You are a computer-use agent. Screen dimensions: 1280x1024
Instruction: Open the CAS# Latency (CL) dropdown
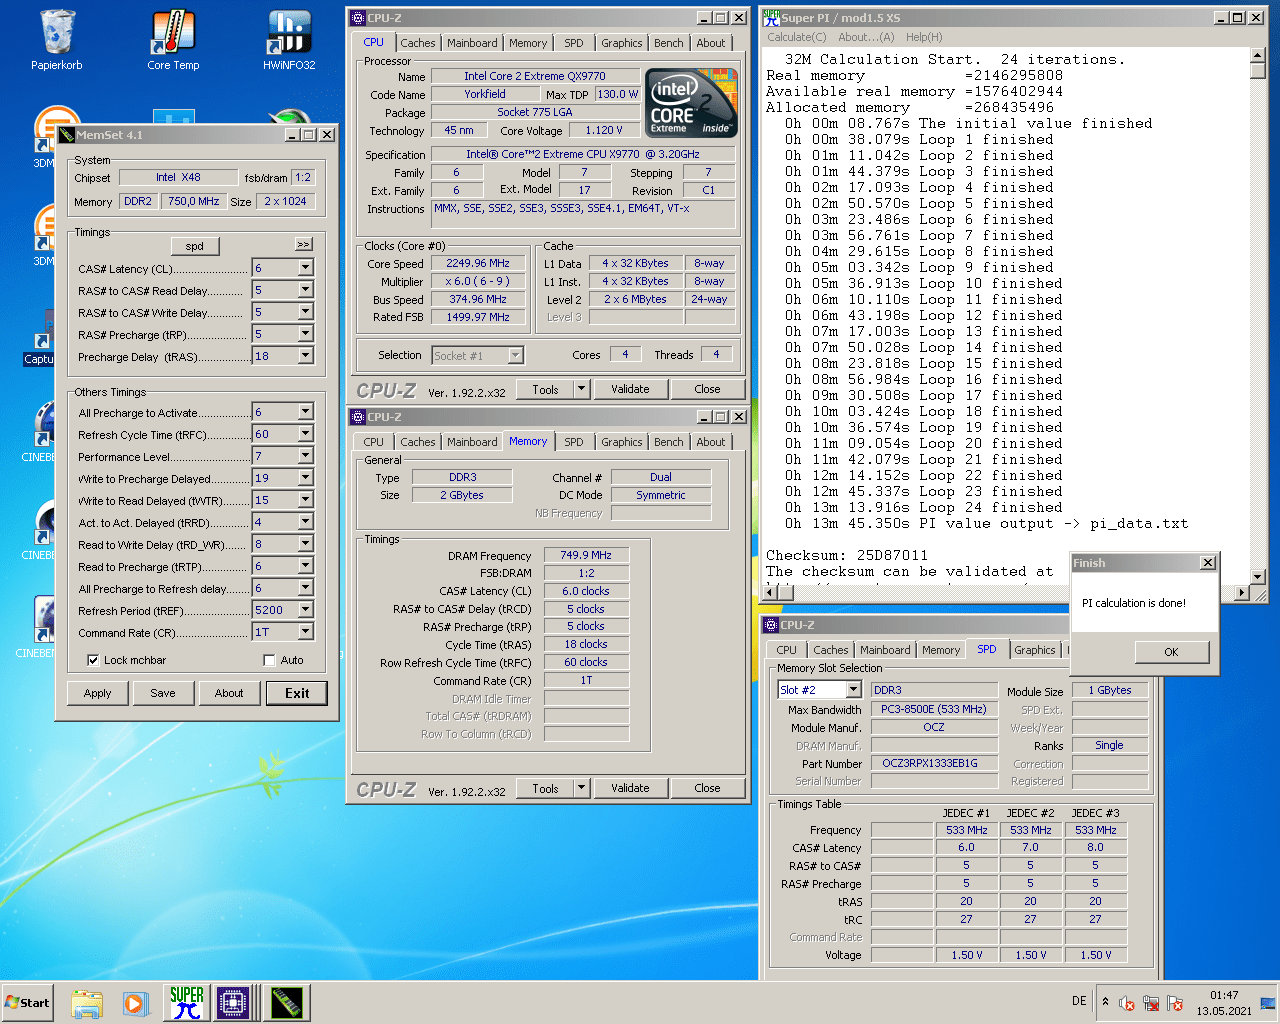(x=306, y=268)
